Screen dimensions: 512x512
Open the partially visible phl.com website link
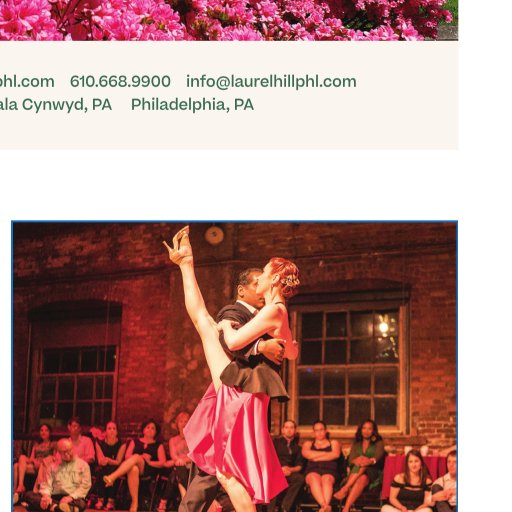click(27, 82)
